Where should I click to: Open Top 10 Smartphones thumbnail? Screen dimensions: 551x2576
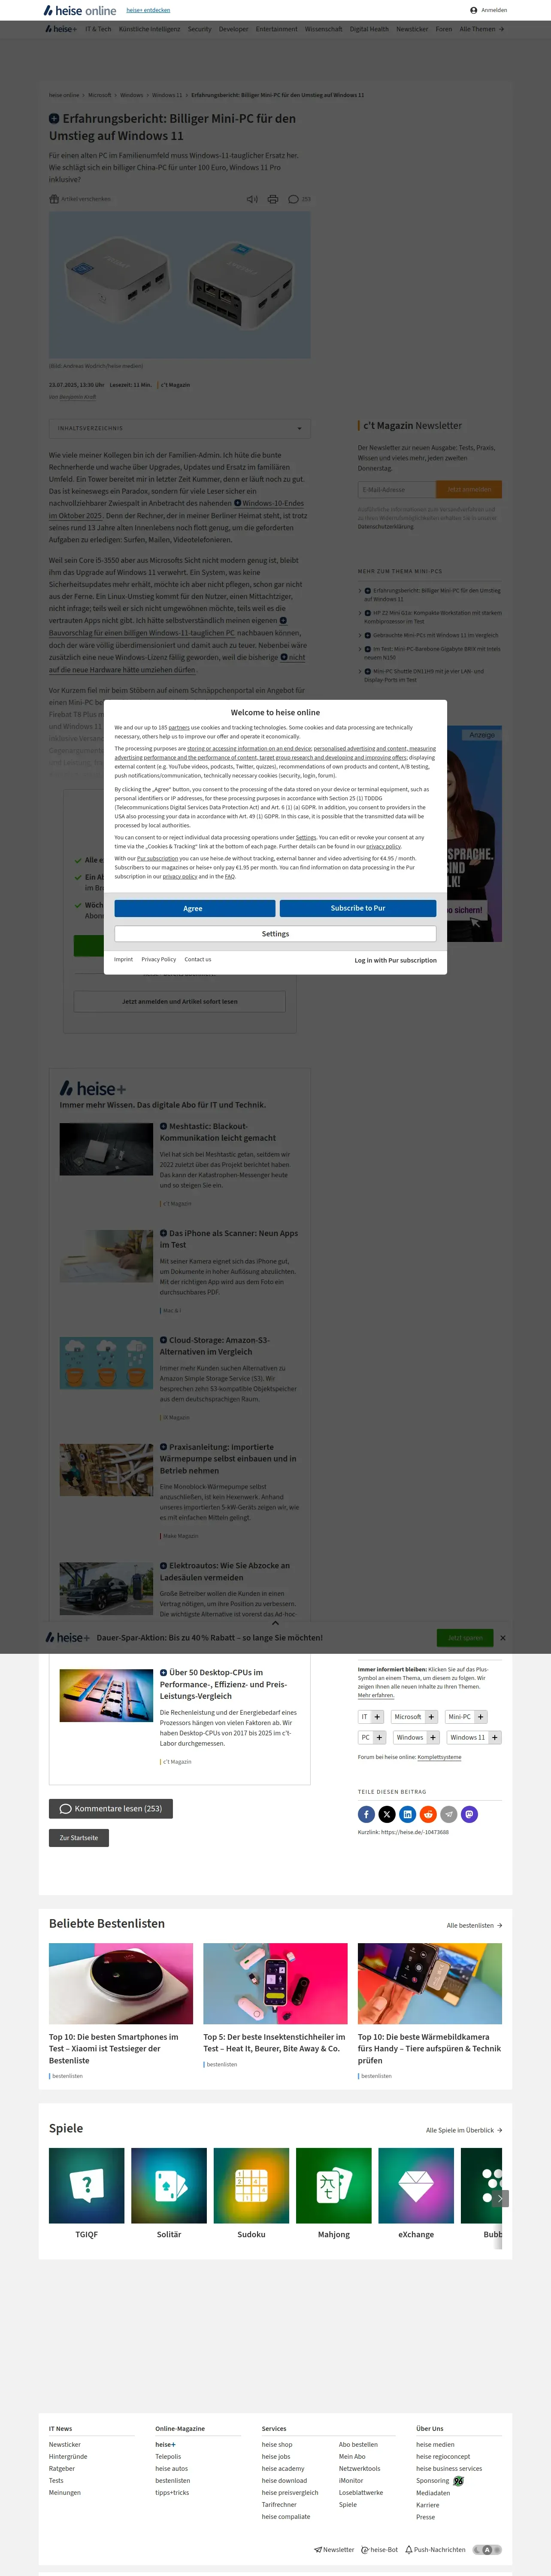[x=121, y=1984]
